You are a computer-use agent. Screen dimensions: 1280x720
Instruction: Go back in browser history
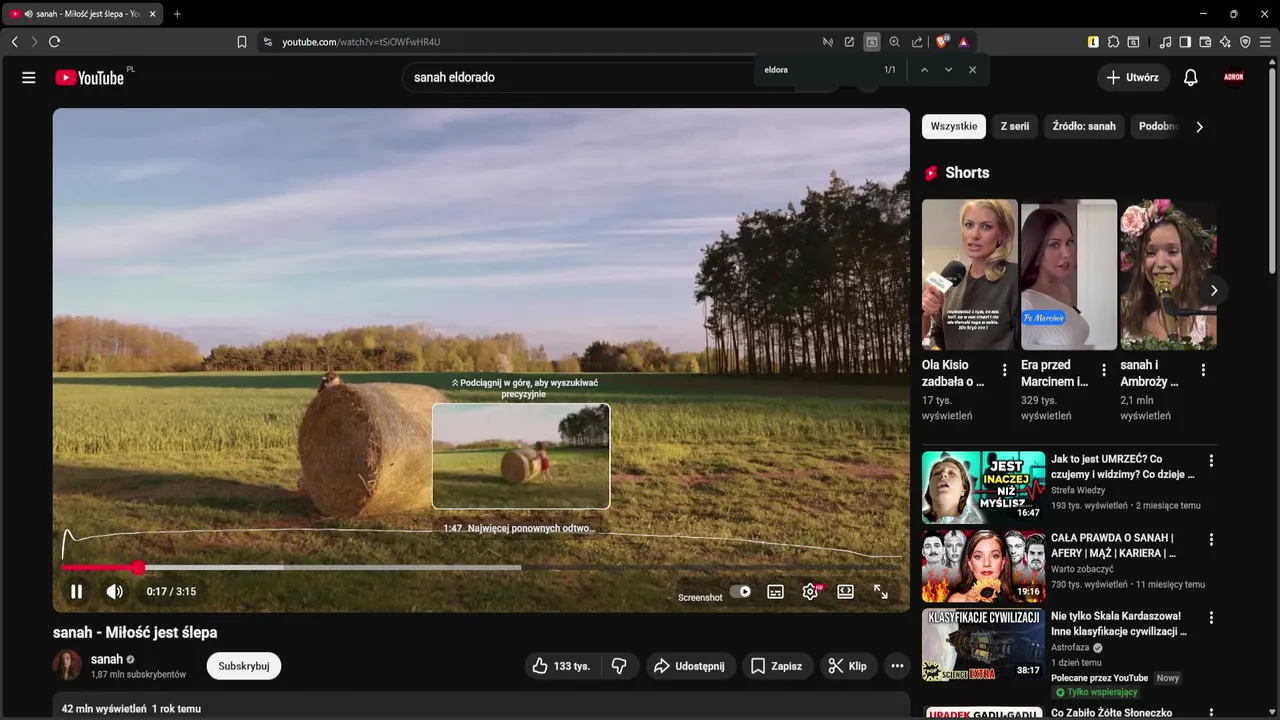14,42
